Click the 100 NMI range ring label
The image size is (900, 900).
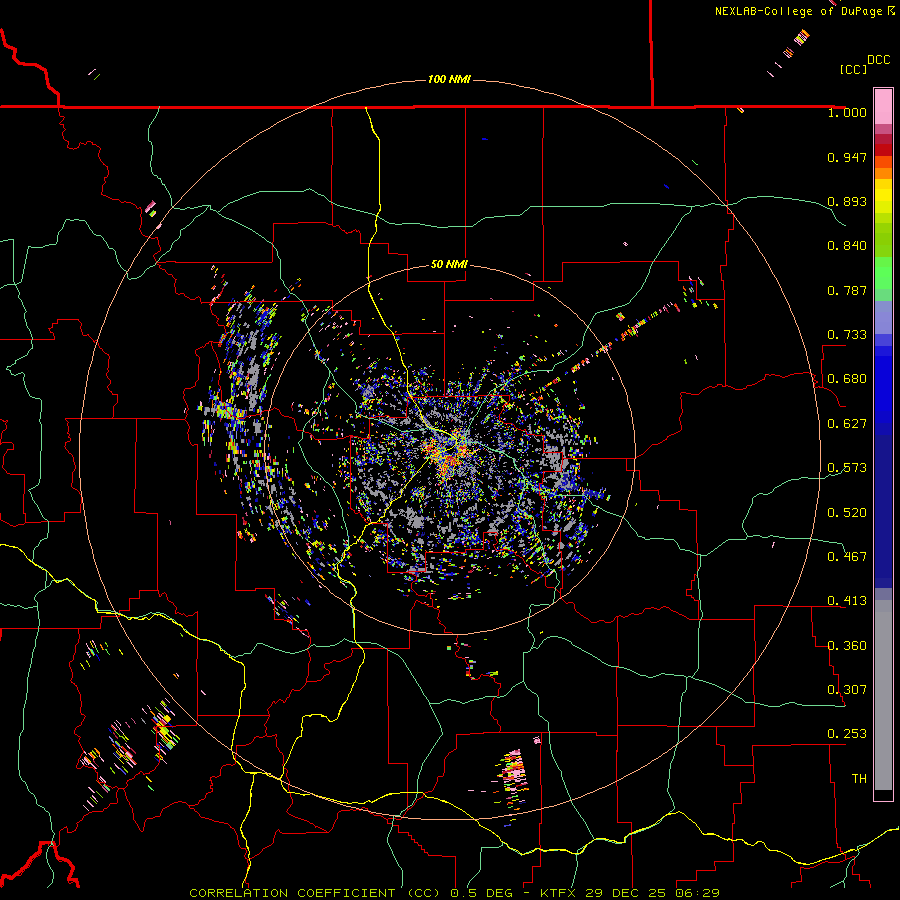449,79
